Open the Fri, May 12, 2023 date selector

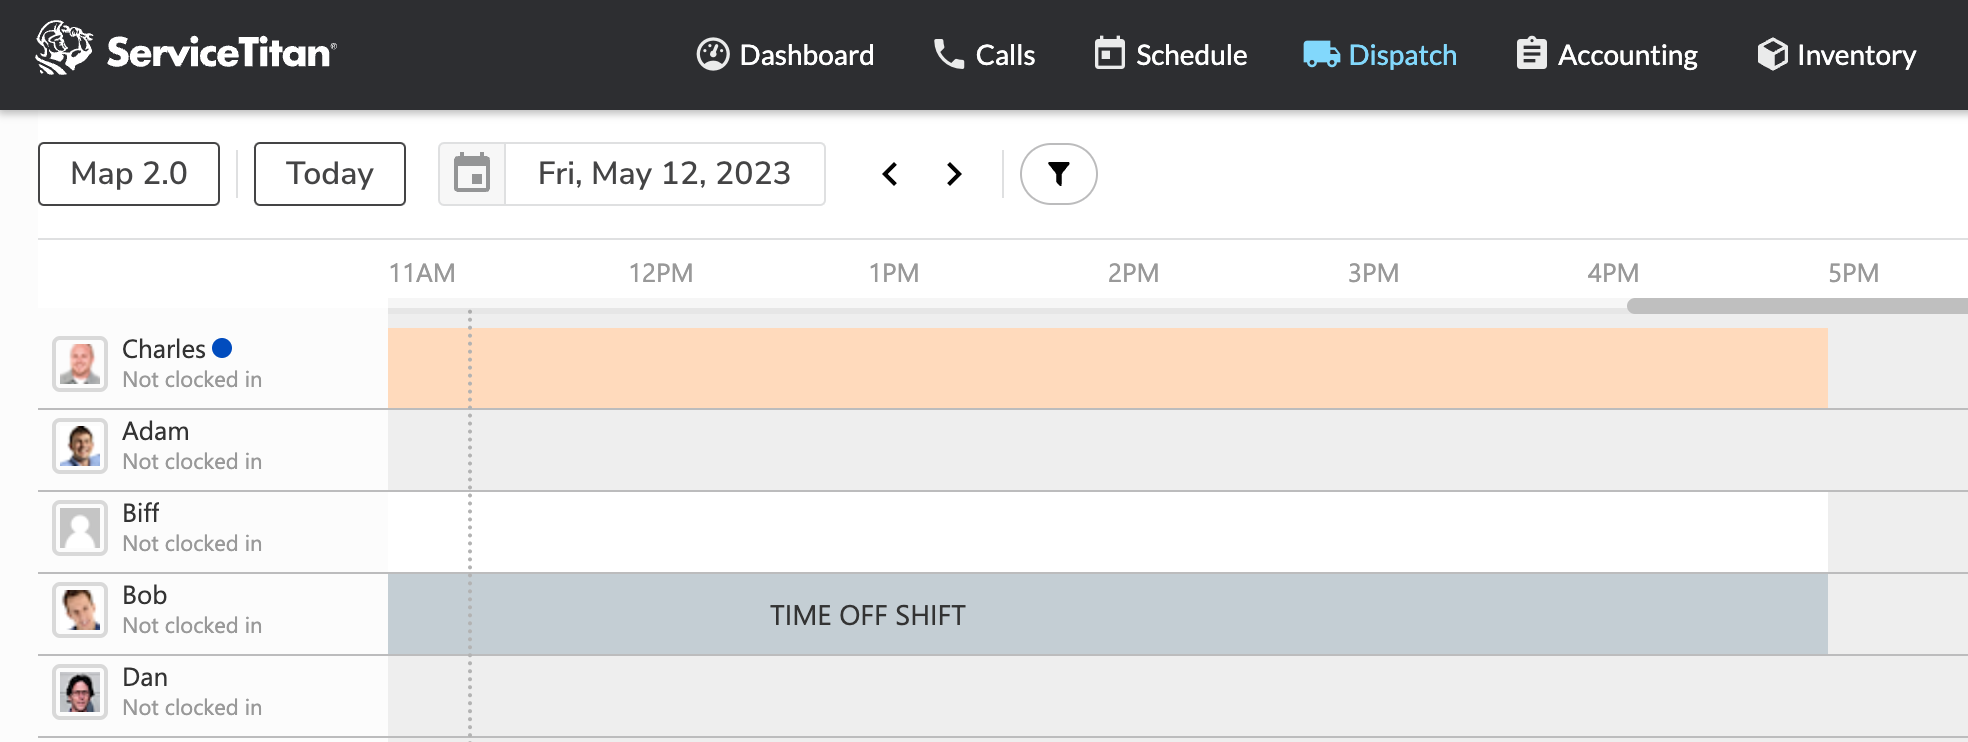[664, 173]
